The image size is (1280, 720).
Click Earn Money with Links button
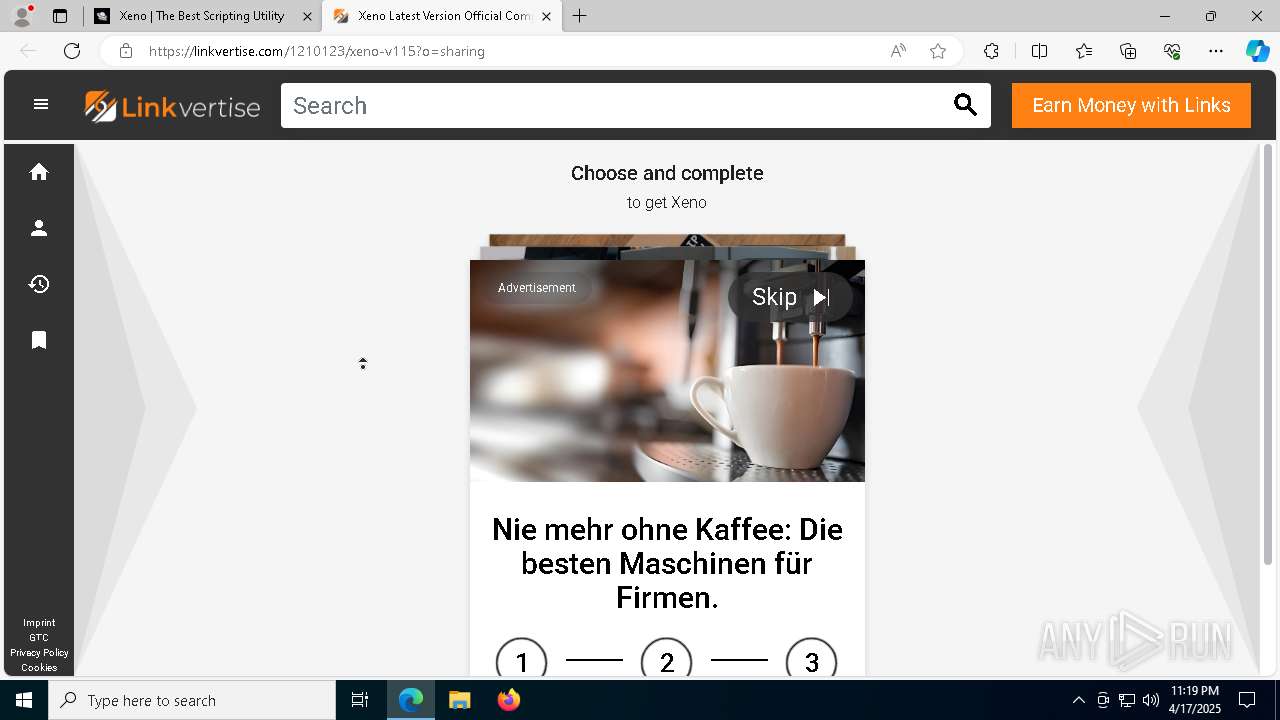pyautogui.click(x=1131, y=105)
